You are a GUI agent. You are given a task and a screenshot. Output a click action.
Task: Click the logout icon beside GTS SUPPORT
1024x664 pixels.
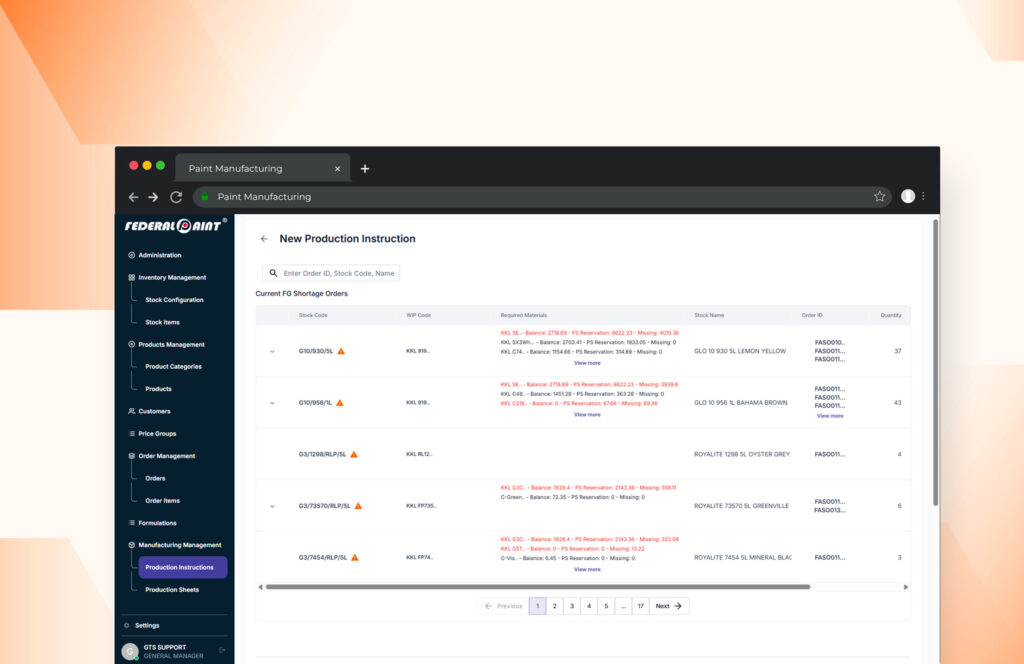222,650
